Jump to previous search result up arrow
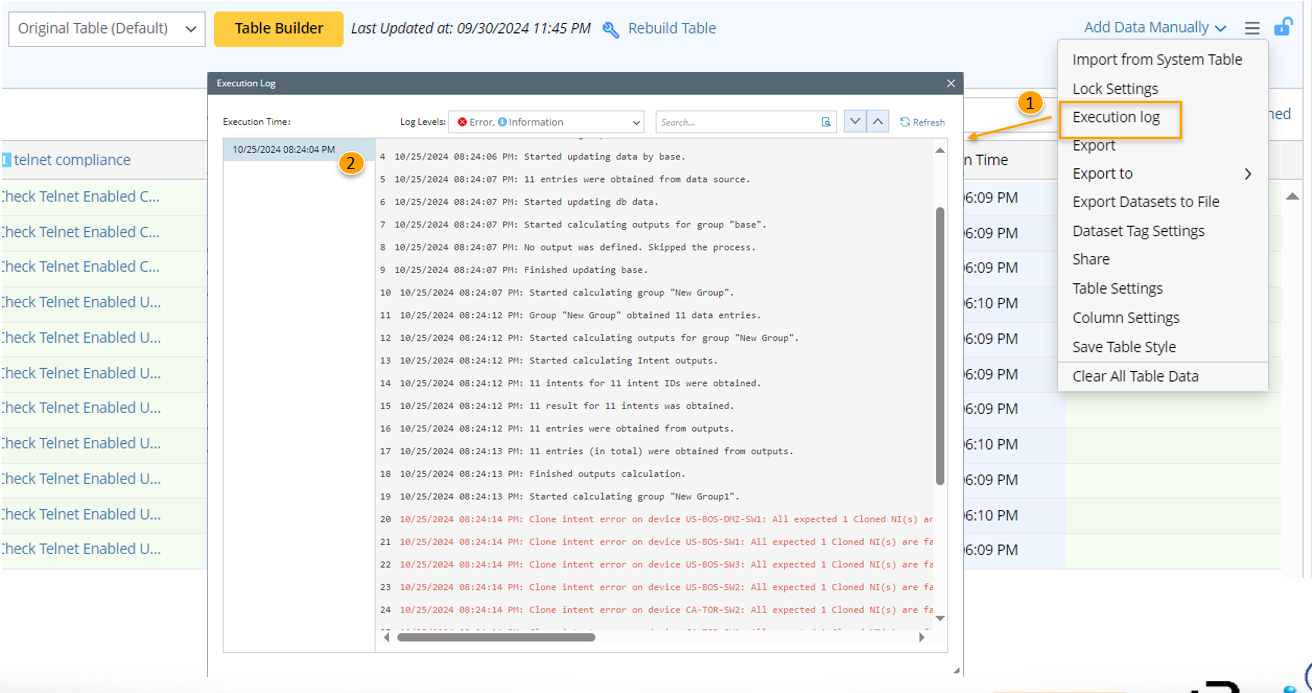The image size is (1312, 693). (x=878, y=122)
